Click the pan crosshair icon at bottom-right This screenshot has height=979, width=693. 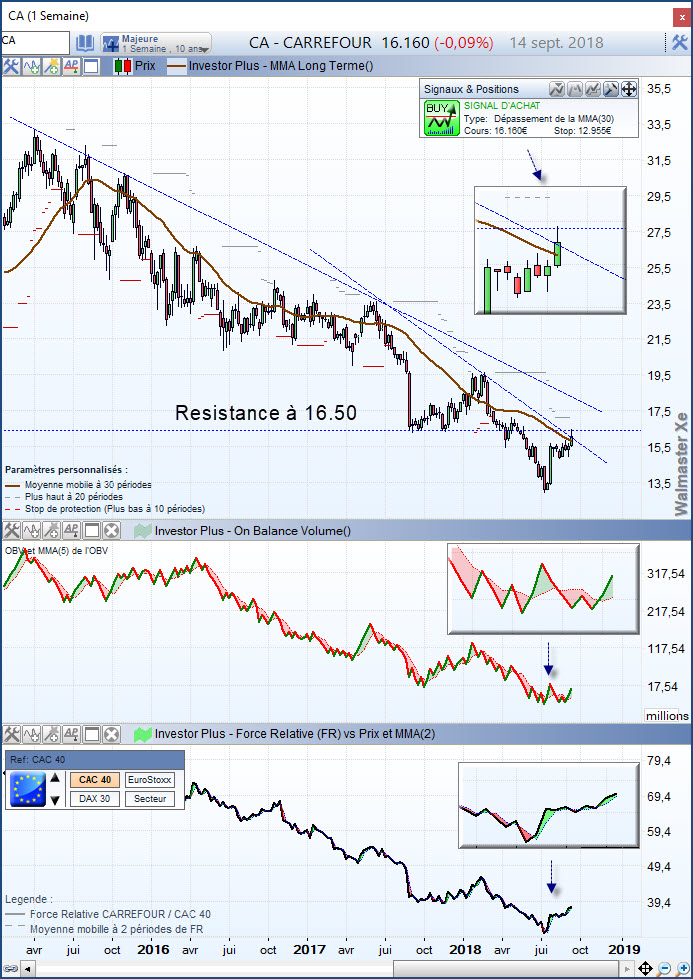[645, 968]
